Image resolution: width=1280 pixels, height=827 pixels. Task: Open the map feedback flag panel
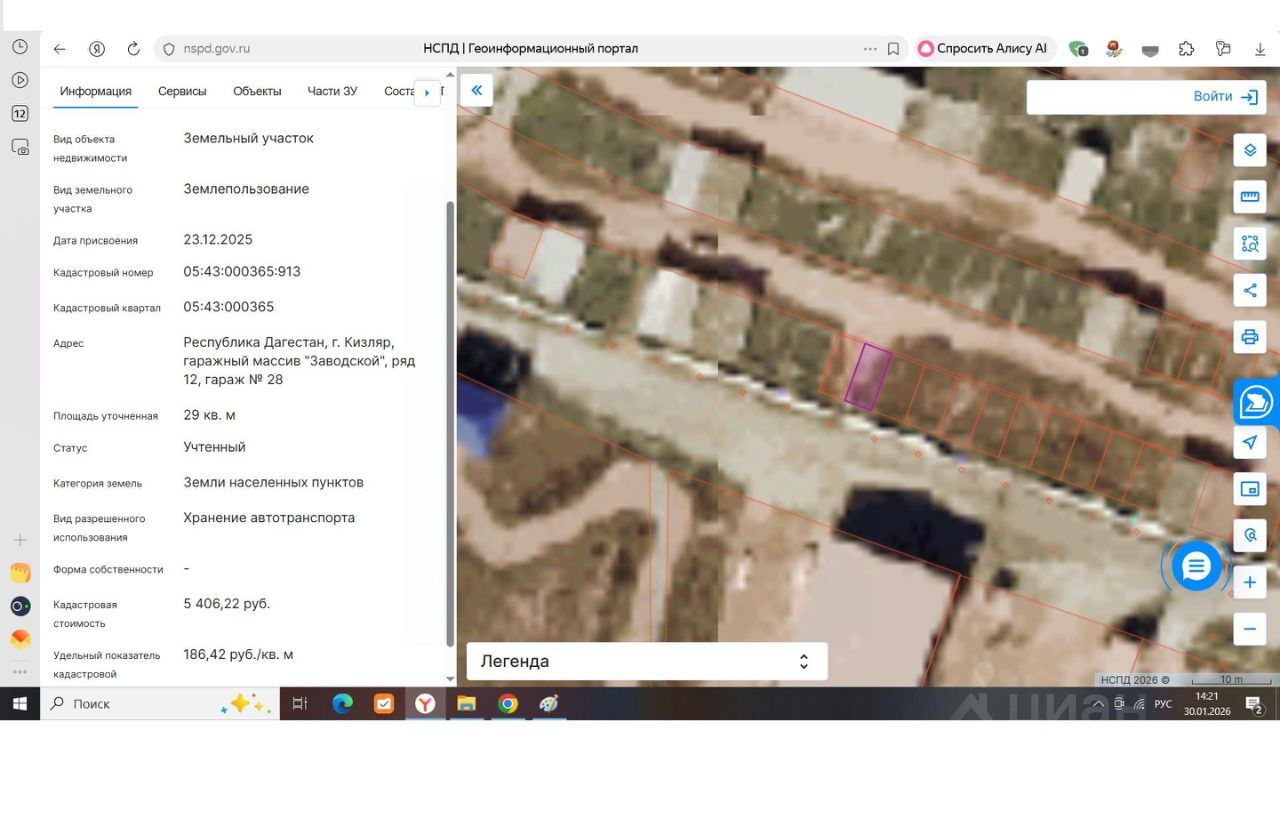[1256, 403]
